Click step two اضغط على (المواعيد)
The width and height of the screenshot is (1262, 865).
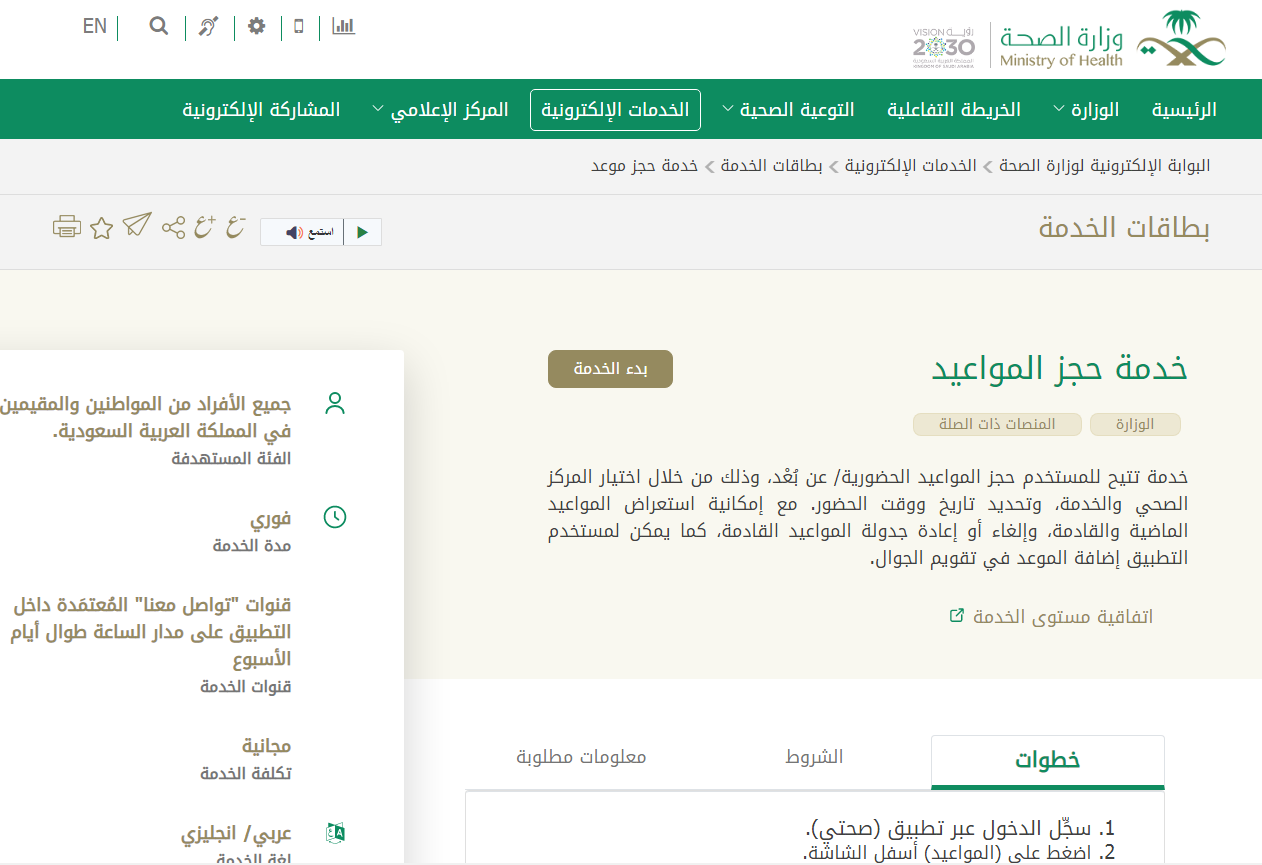tap(958, 853)
